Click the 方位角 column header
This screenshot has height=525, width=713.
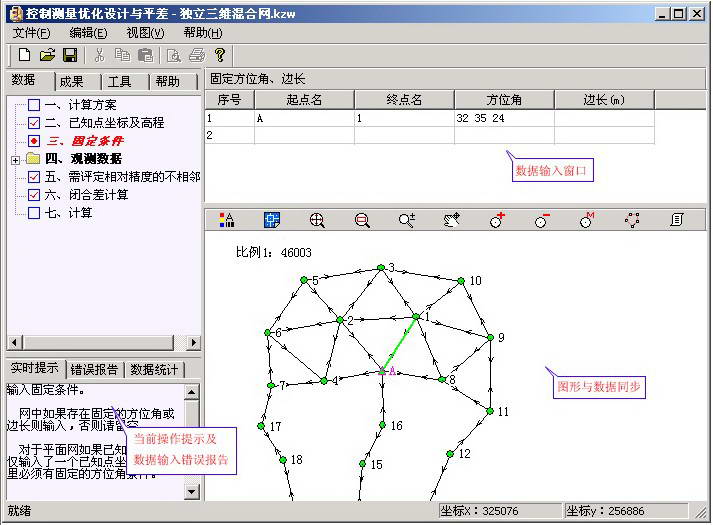(504, 100)
